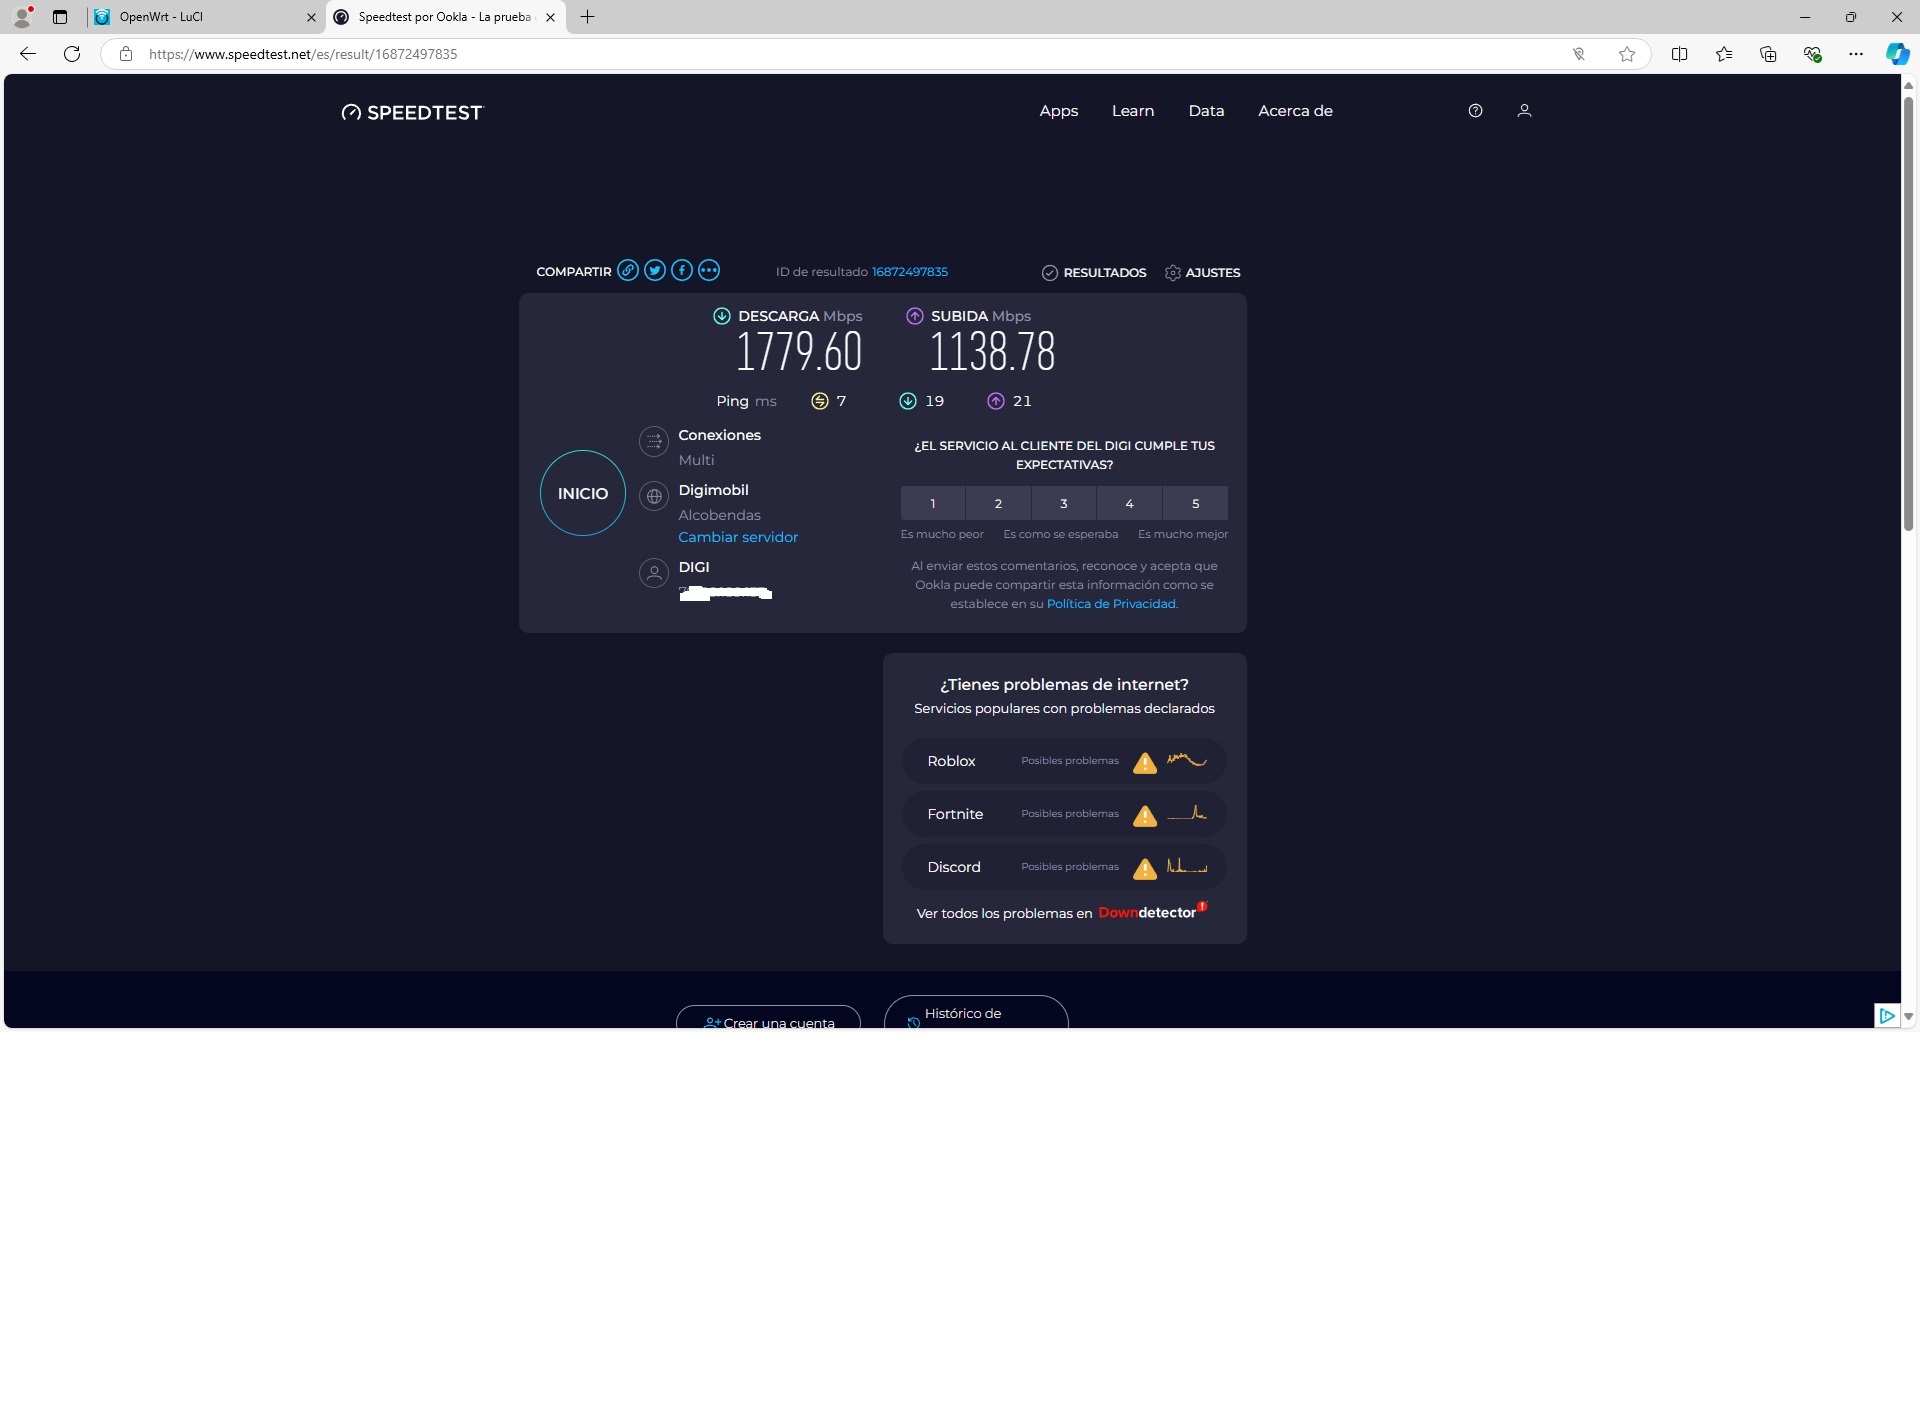The width and height of the screenshot is (1920, 1404).
Task: Add page to favorites star icon
Action: click(1627, 54)
